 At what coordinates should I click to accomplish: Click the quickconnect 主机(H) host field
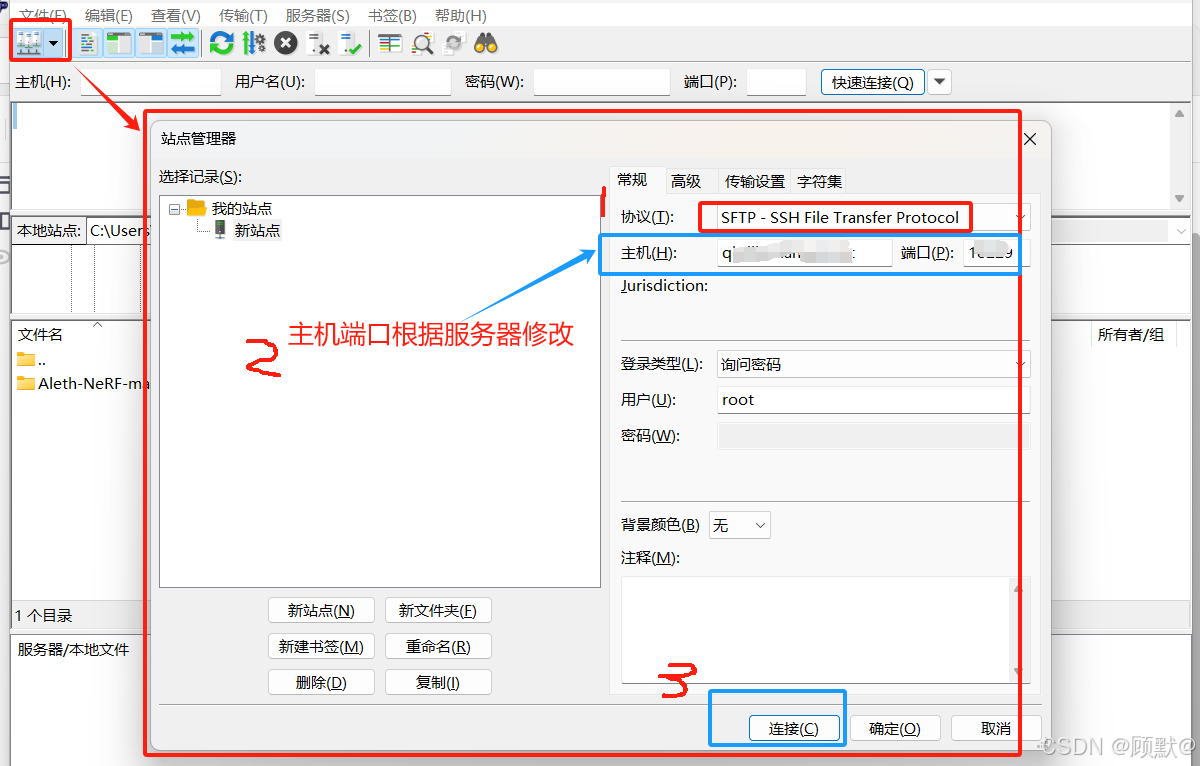coord(150,82)
